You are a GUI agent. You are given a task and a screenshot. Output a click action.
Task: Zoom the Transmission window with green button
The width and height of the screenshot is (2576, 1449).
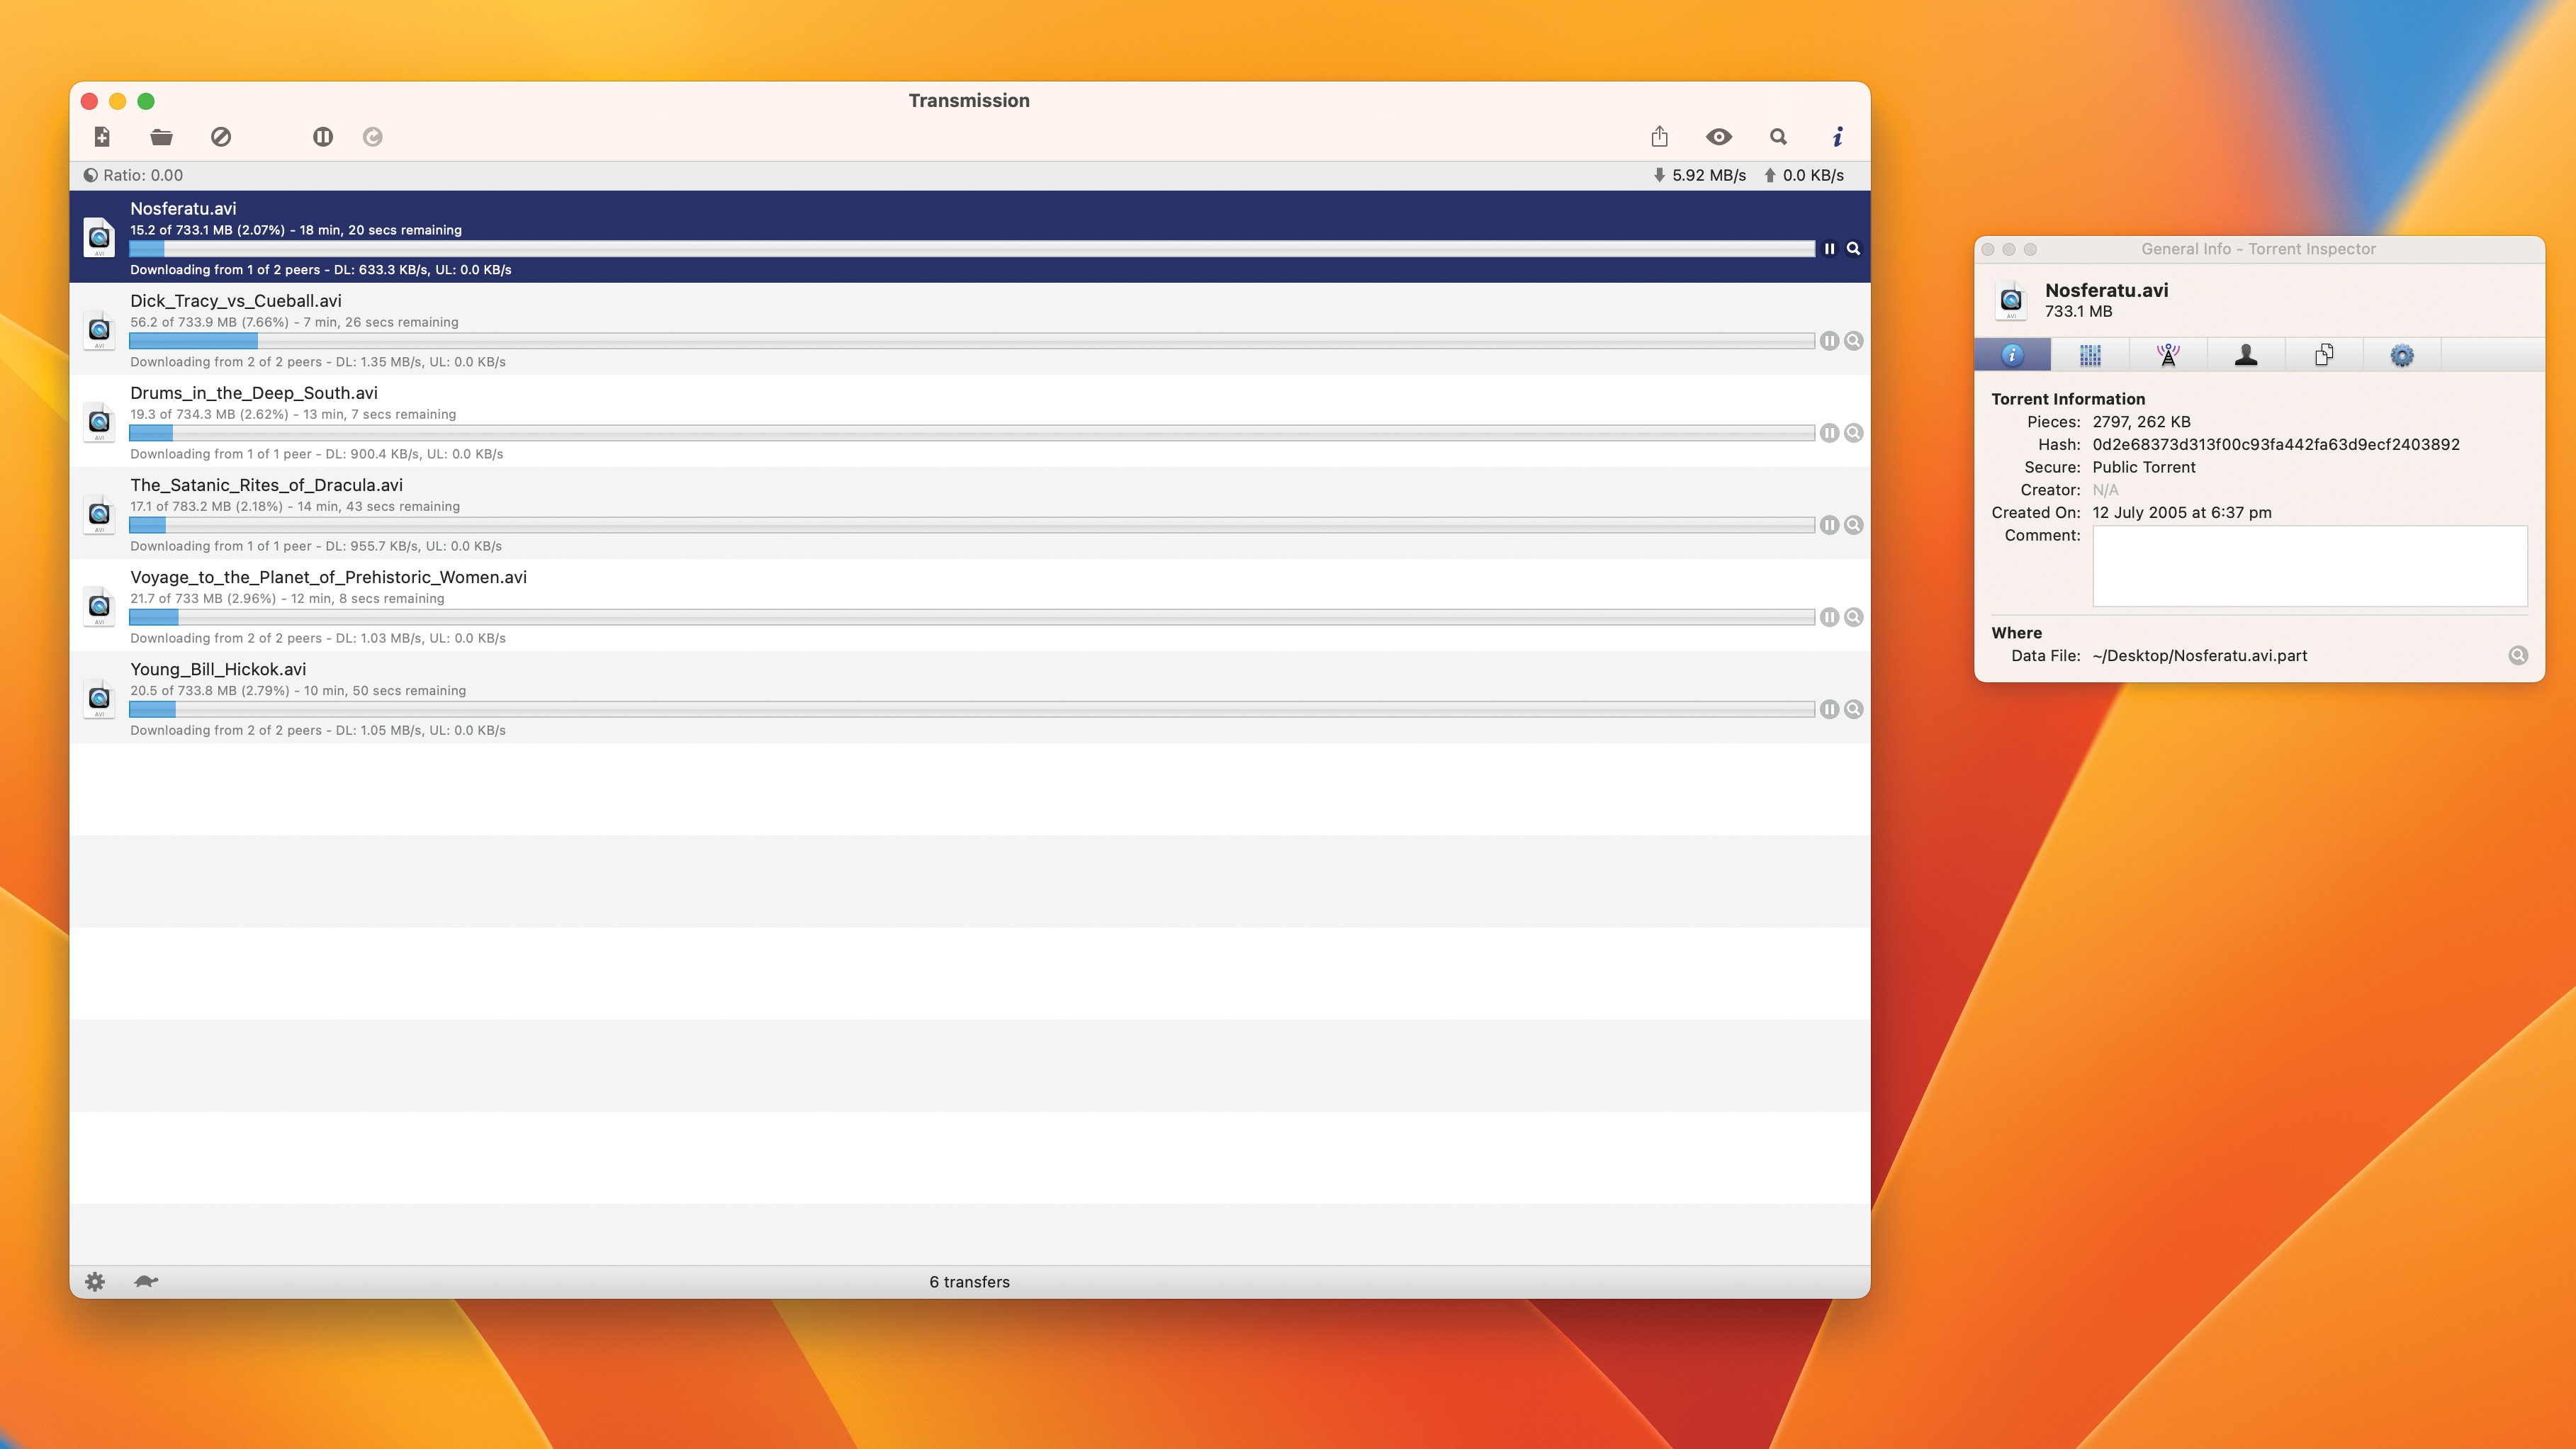tap(146, 101)
